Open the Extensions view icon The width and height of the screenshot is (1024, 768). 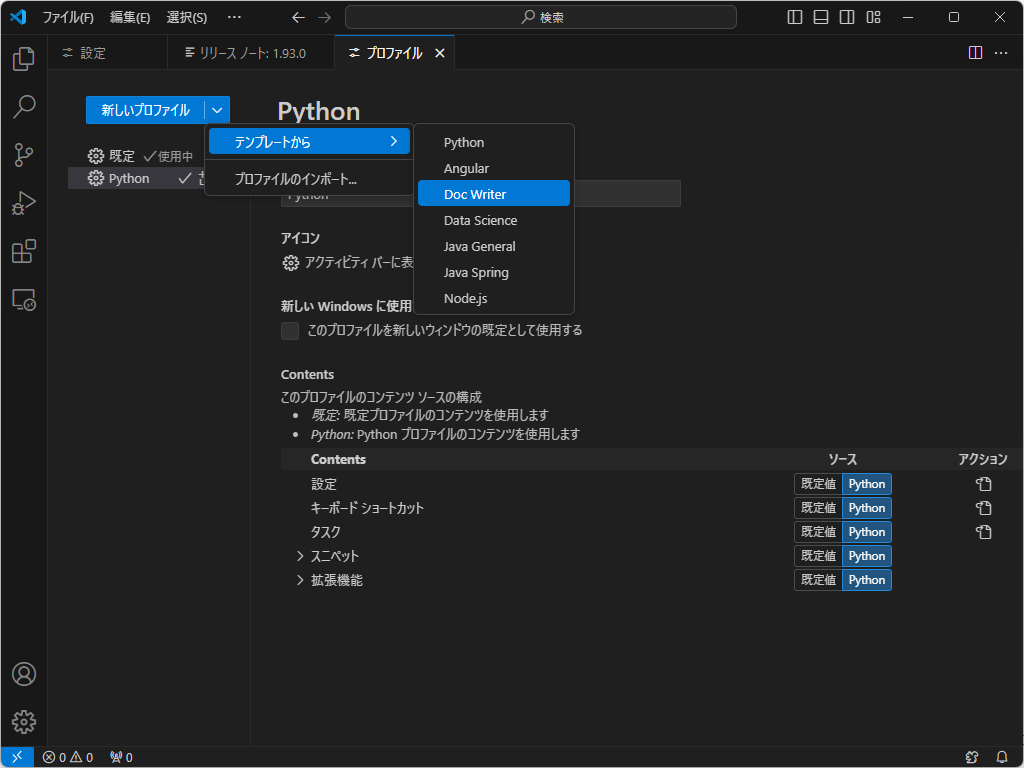point(24,252)
